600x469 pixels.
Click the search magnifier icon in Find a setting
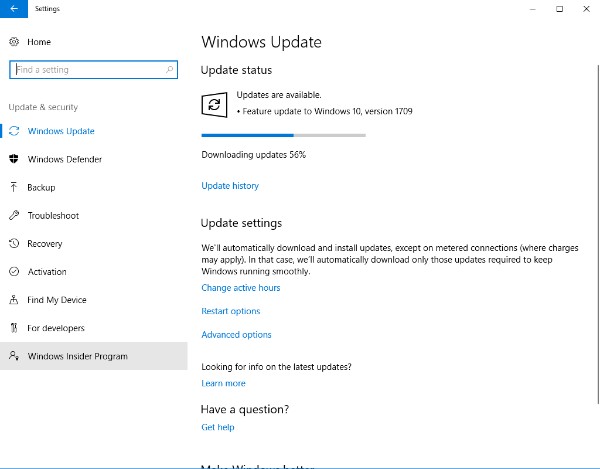[x=170, y=69]
